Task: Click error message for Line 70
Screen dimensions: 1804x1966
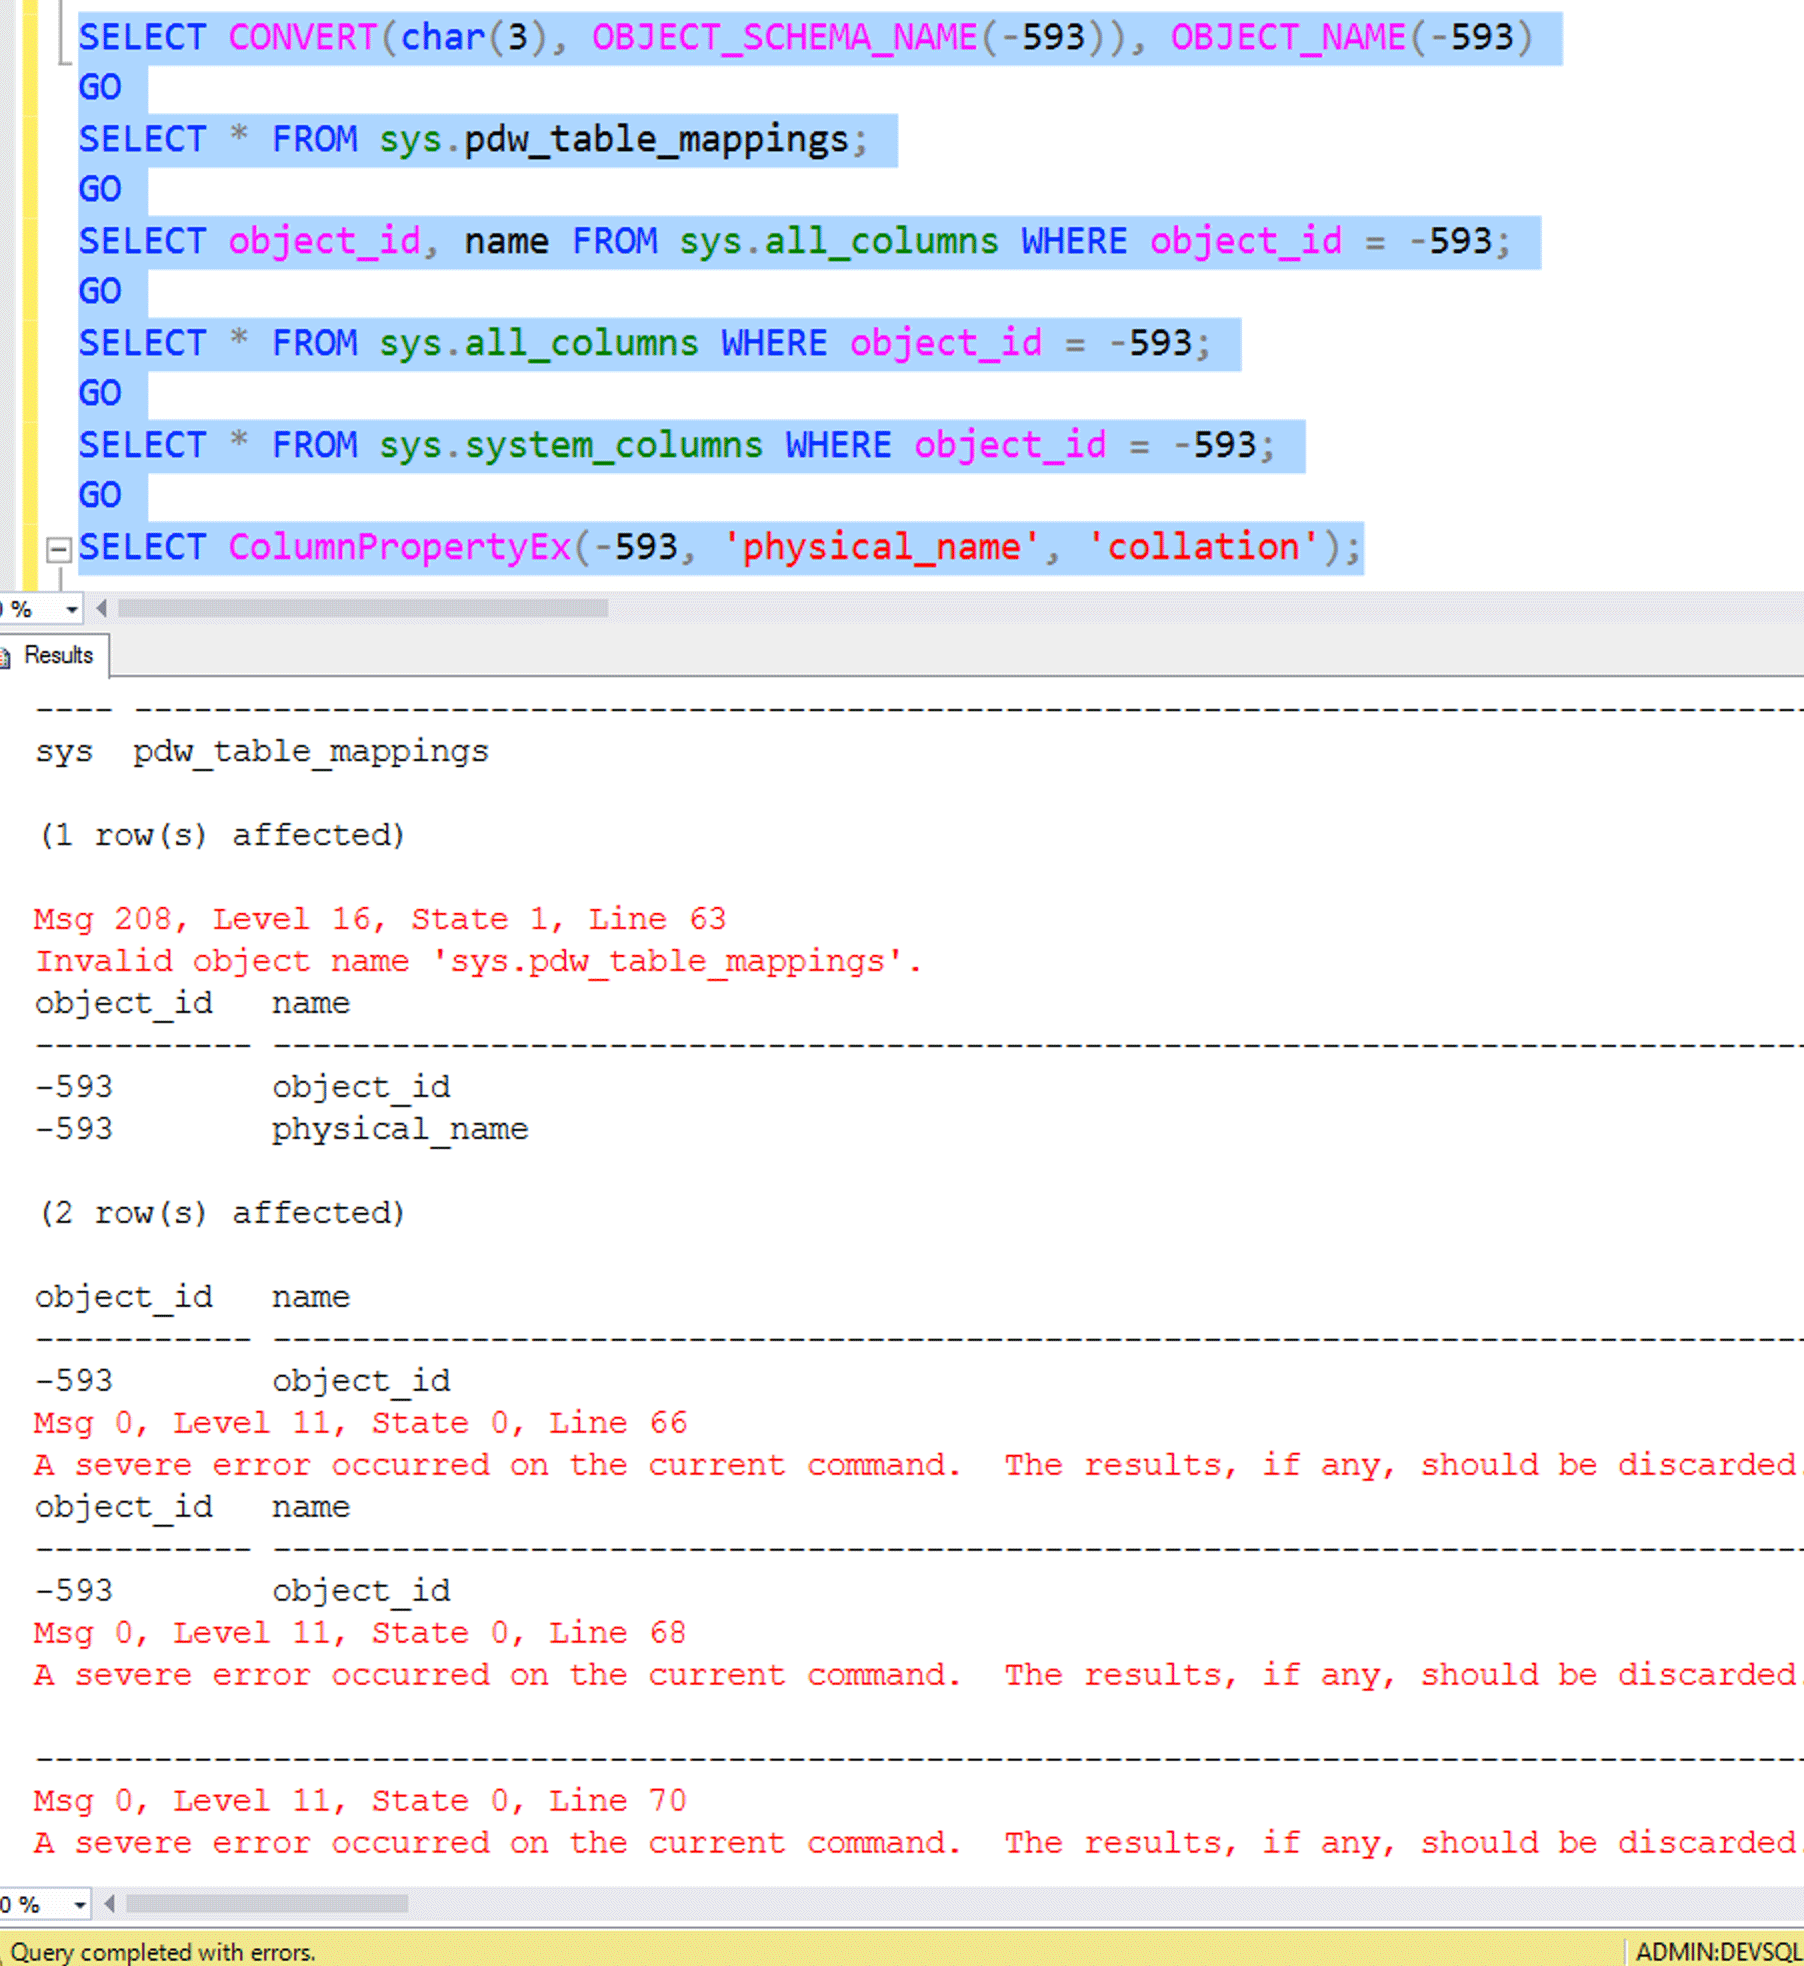Action: pos(360,1801)
